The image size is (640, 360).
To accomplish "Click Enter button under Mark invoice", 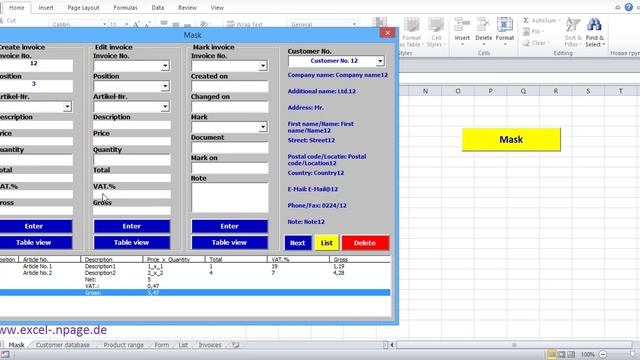I will 229,226.
